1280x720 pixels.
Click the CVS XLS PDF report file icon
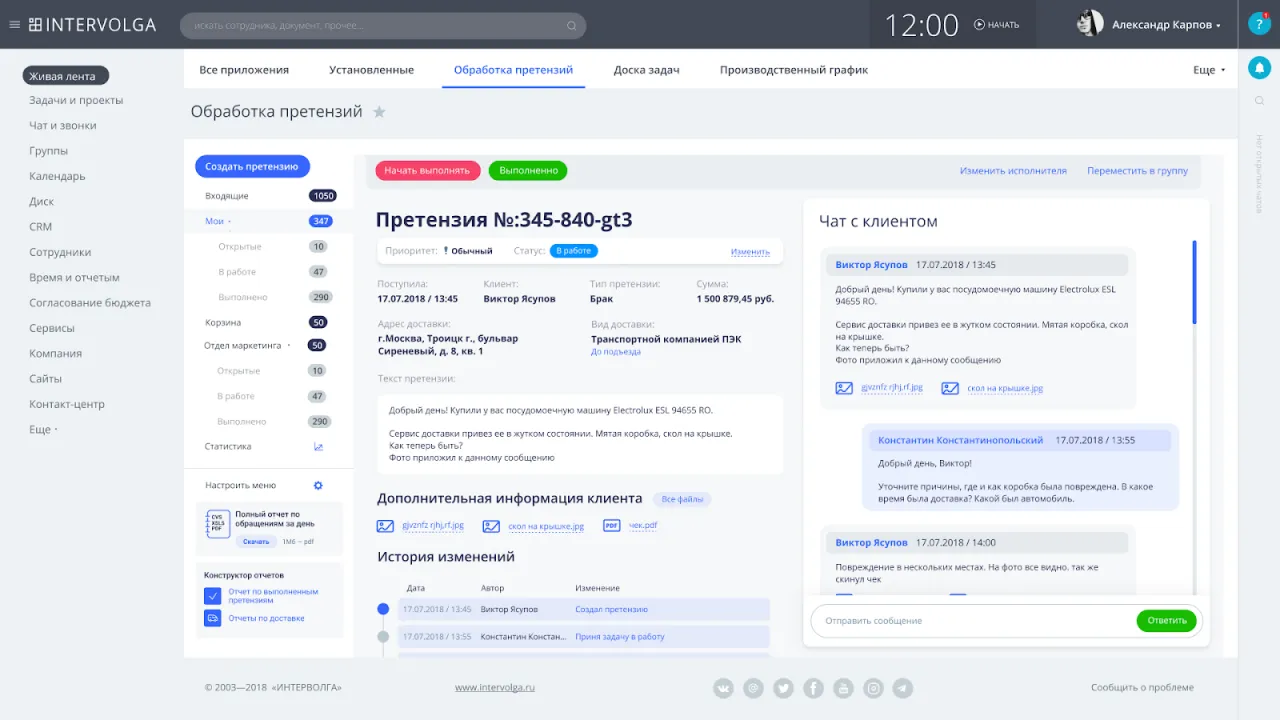coord(217,524)
